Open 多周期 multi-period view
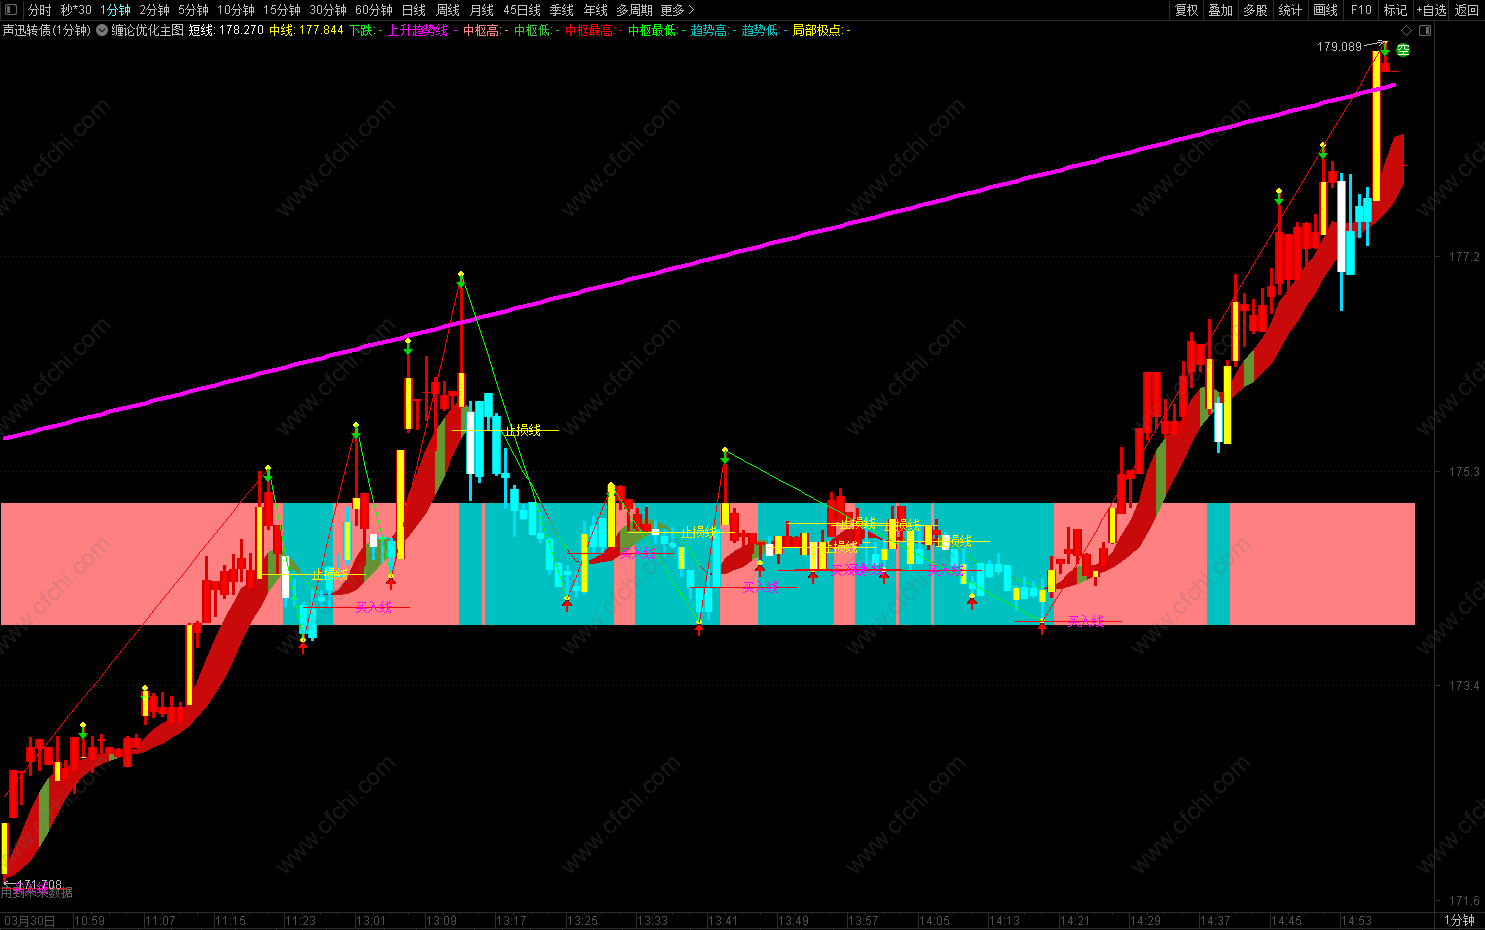Viewport: 1485px width, 930px height. [x=634, y=10]
